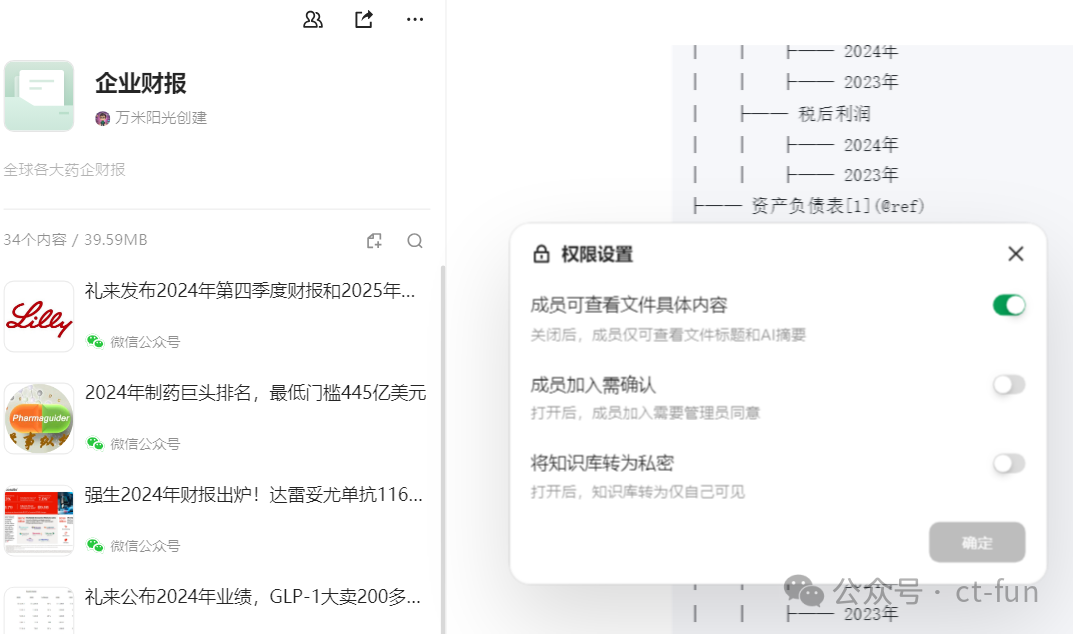Click the 确定 button
Screen dimensions: 1073x634
click(x=977, y=542)
